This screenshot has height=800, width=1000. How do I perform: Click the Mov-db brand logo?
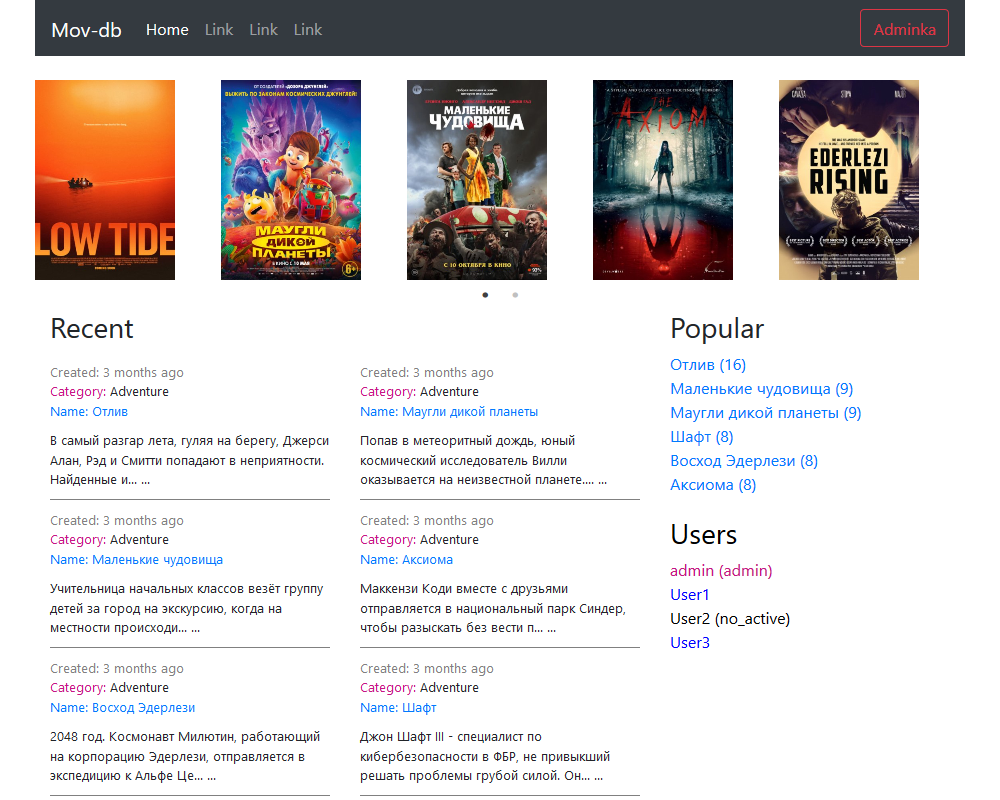click(x=86, y=30)
